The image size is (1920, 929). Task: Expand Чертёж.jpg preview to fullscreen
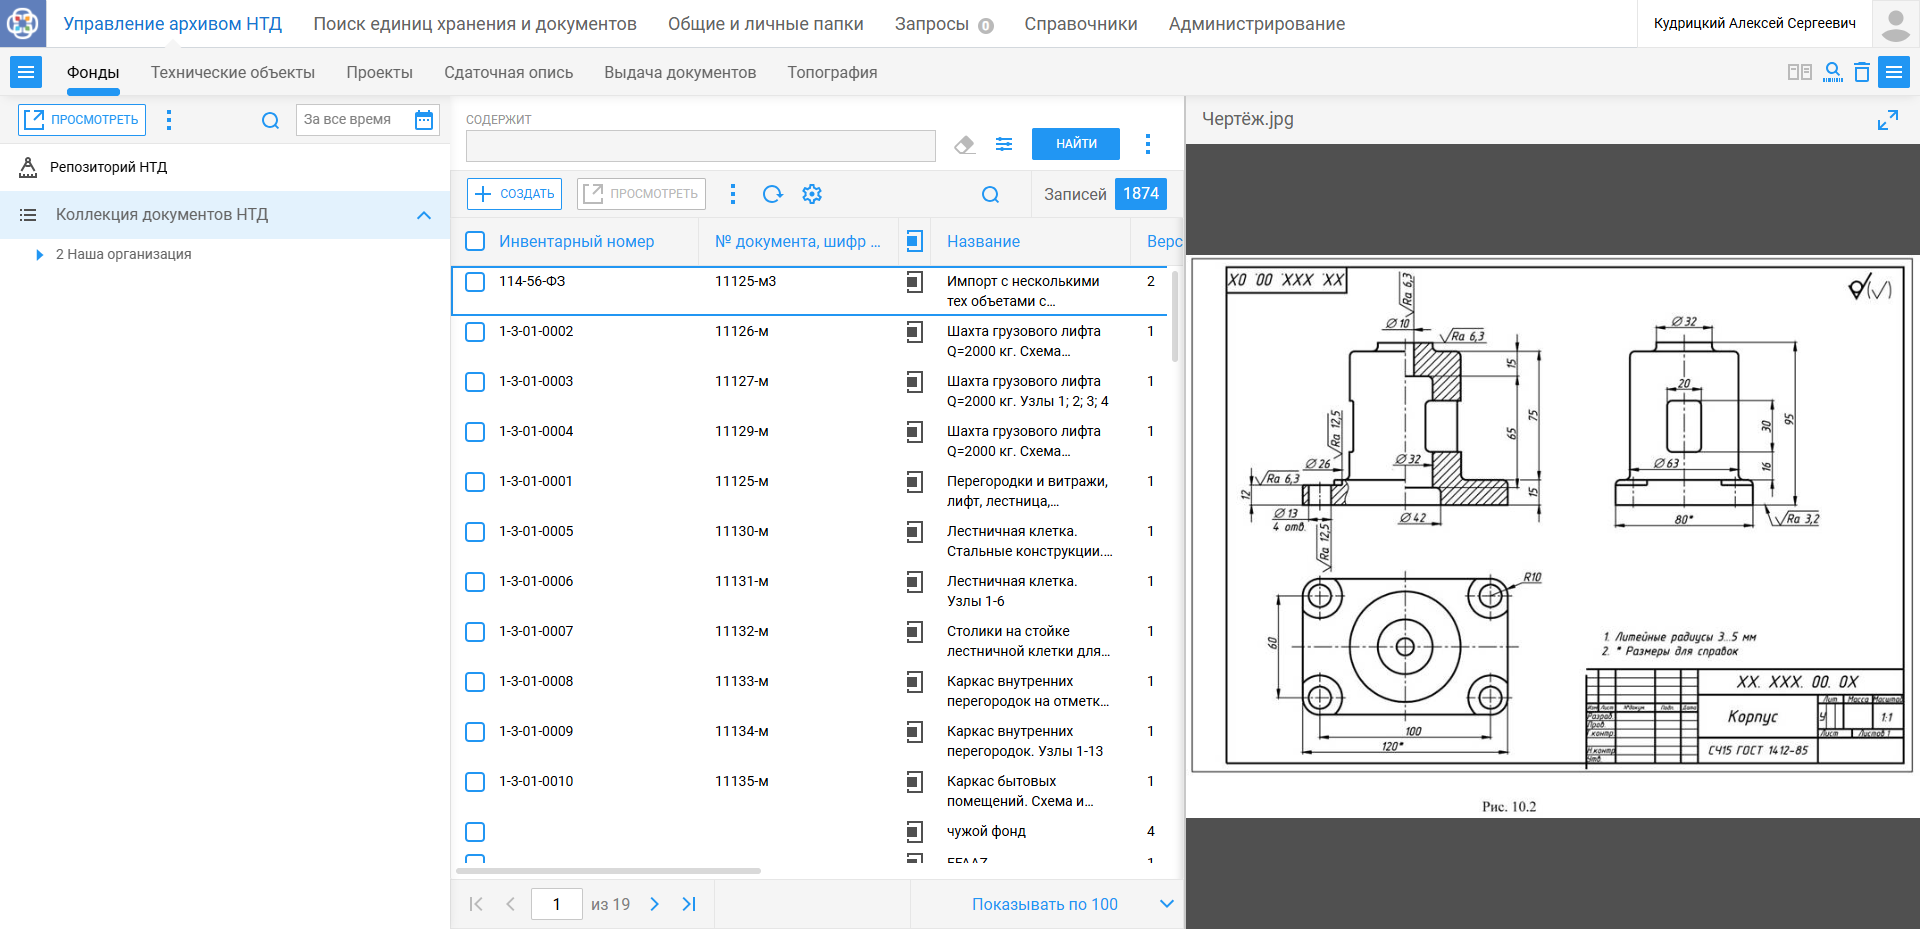1887,120
